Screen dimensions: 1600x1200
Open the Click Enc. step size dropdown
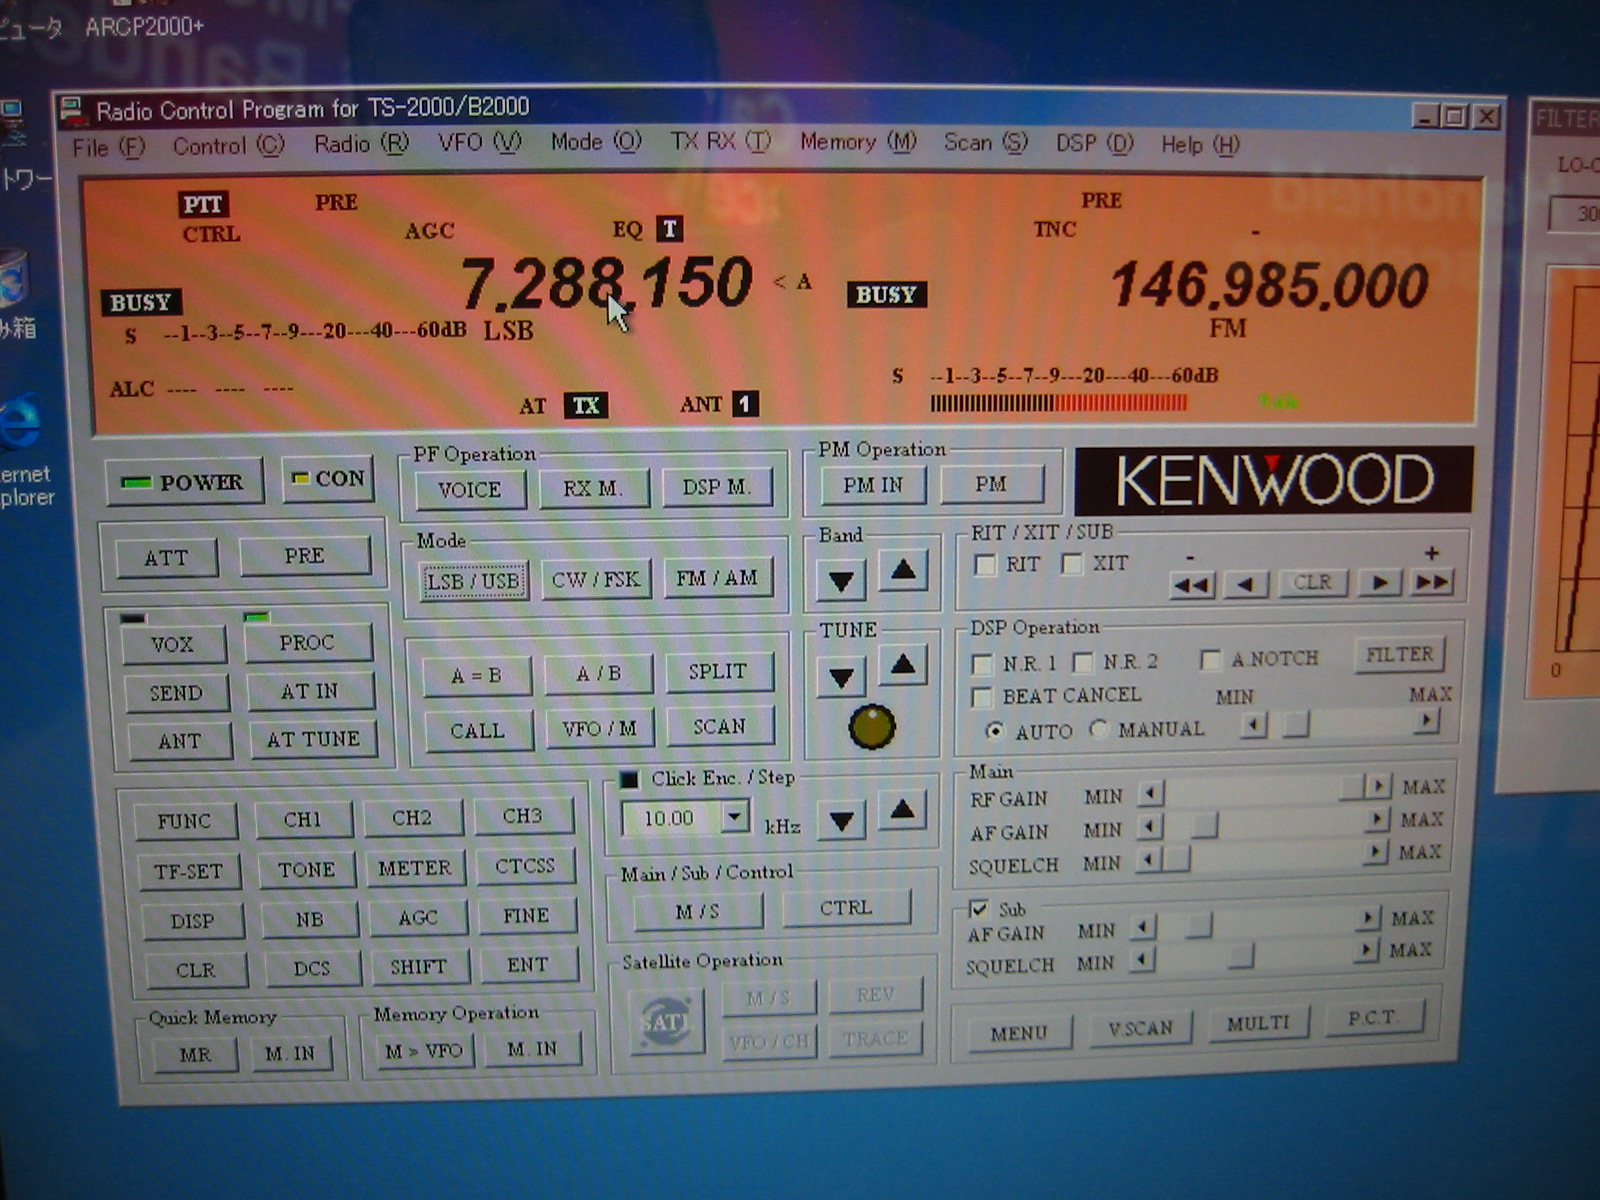[x=735, y=817]
